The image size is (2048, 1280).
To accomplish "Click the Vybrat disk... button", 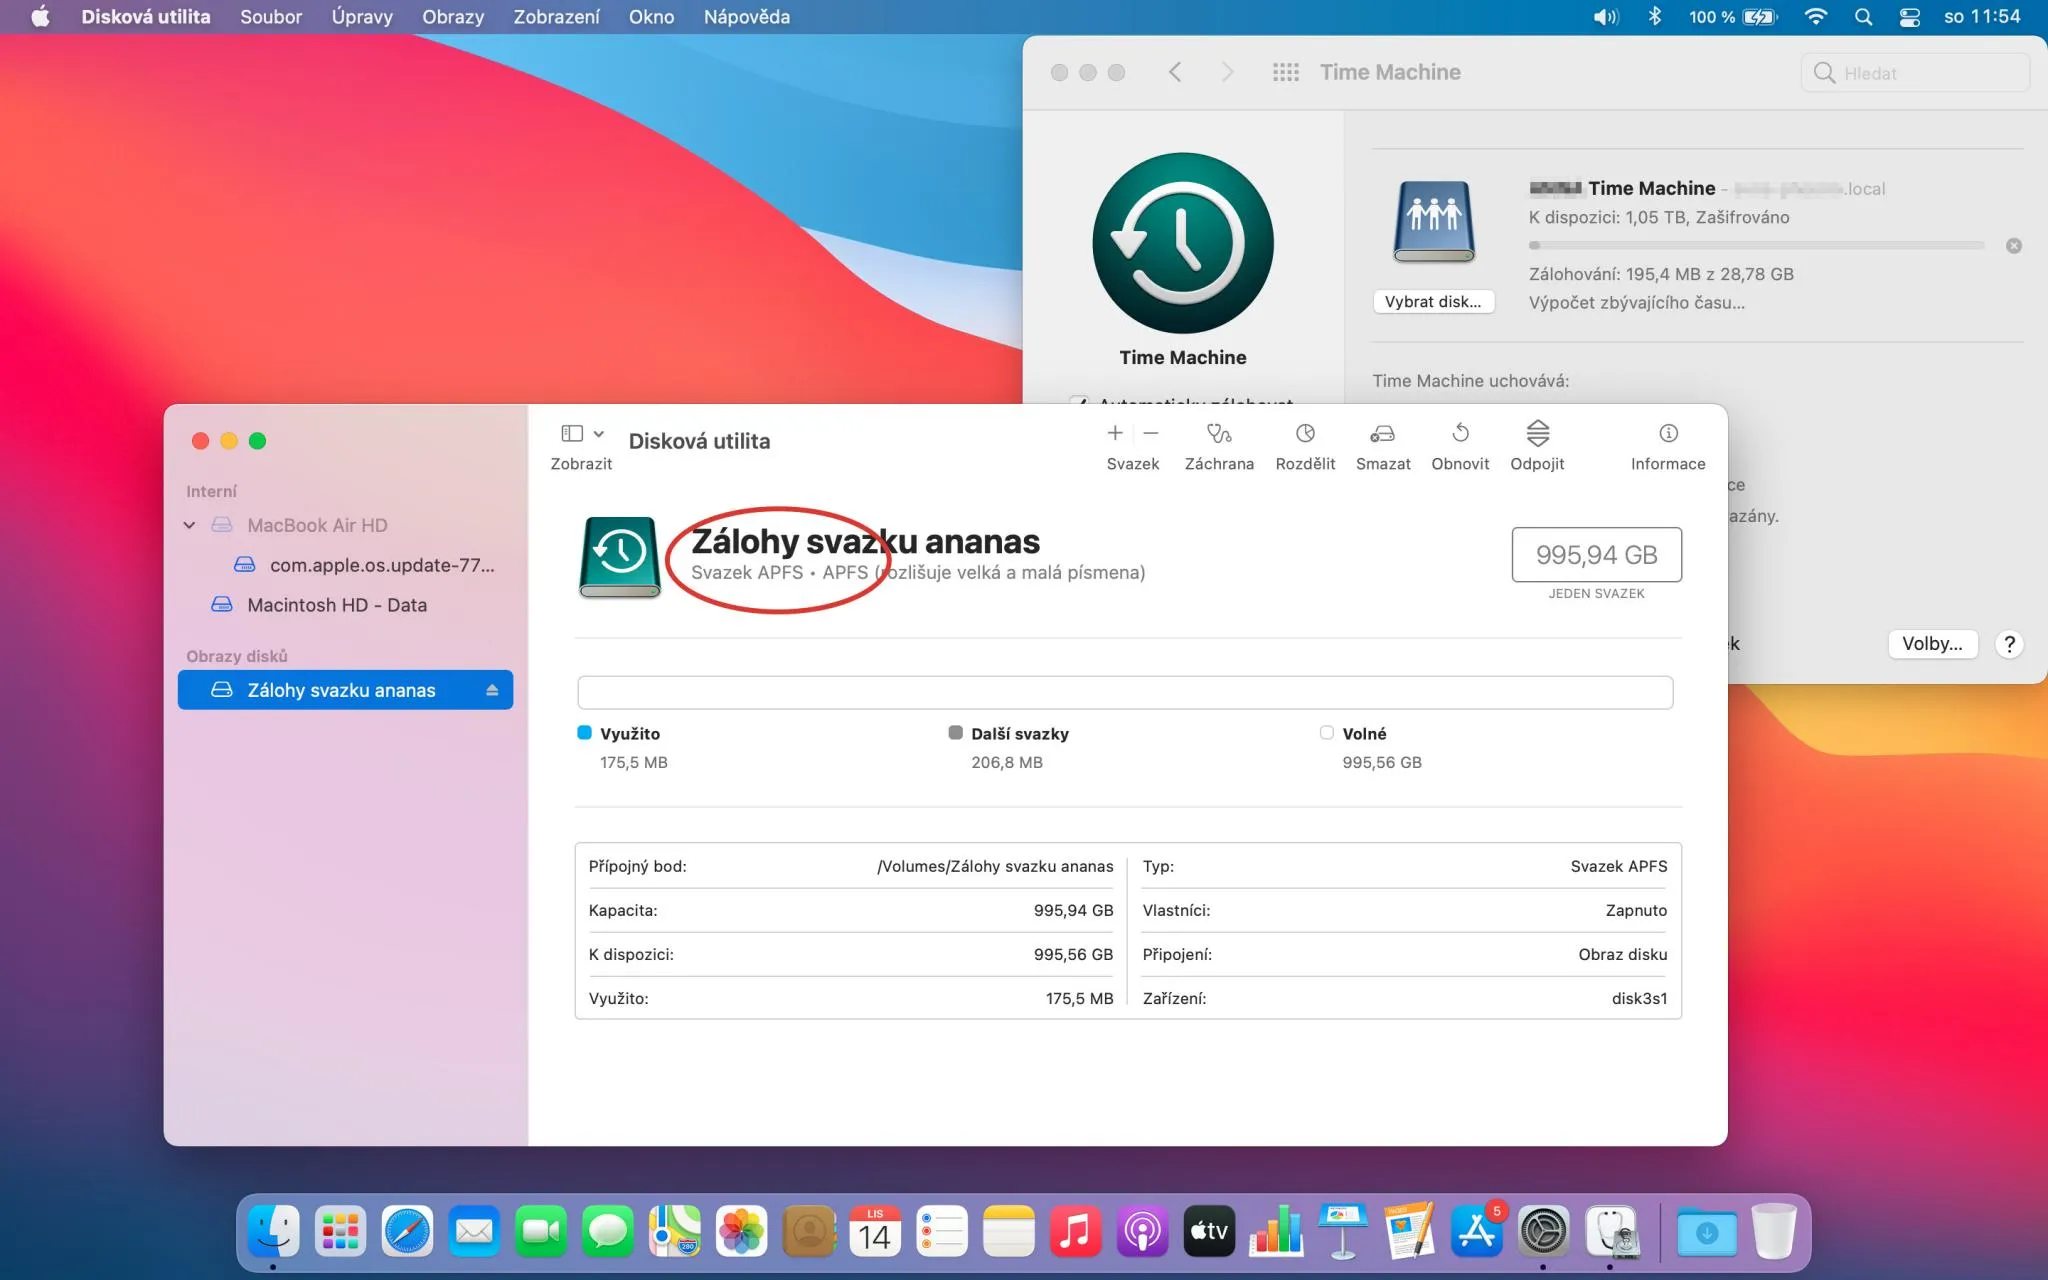I will click(1433, 302).
